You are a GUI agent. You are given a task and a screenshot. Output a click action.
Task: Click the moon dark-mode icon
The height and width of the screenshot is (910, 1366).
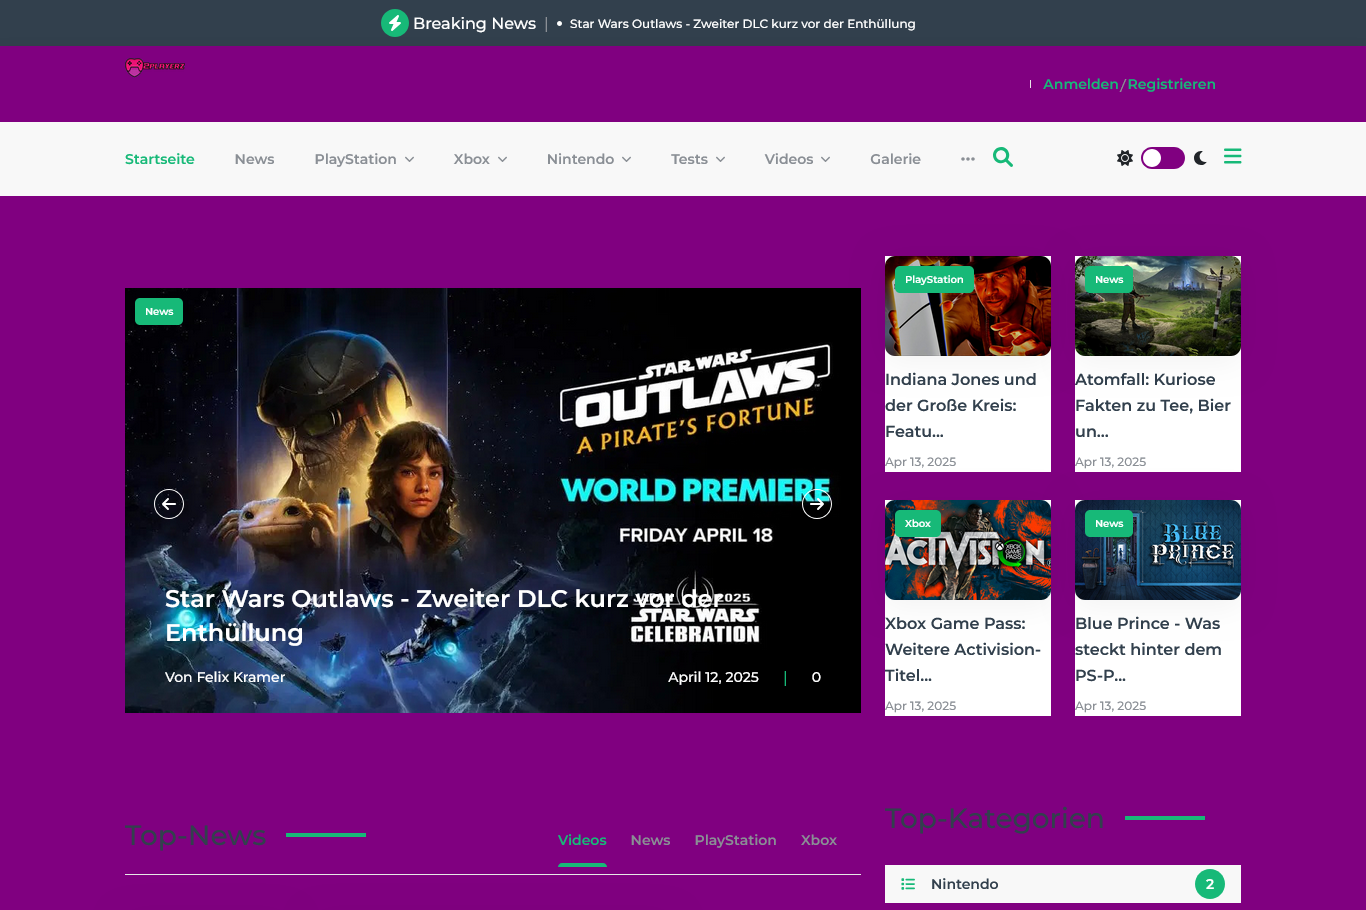point(1200,158)
